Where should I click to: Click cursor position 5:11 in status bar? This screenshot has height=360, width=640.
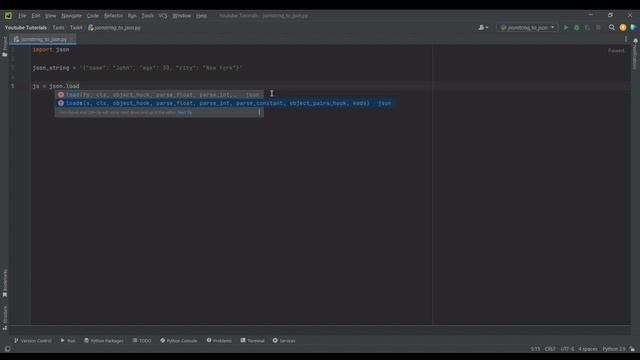coord(535,349)
